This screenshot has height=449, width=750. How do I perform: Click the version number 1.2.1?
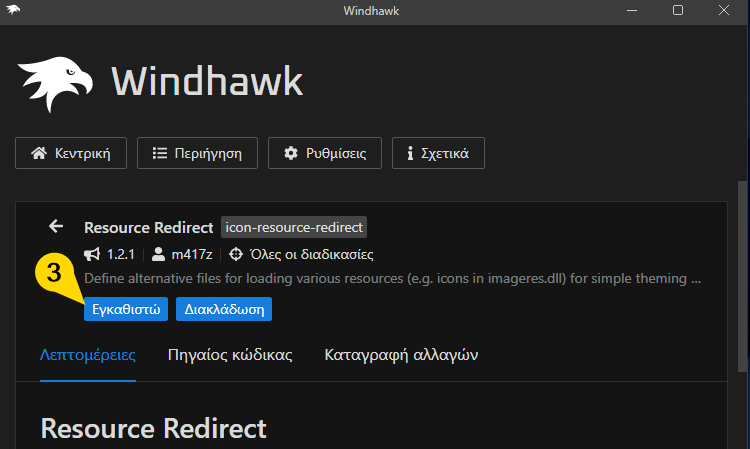pos(121,254)
